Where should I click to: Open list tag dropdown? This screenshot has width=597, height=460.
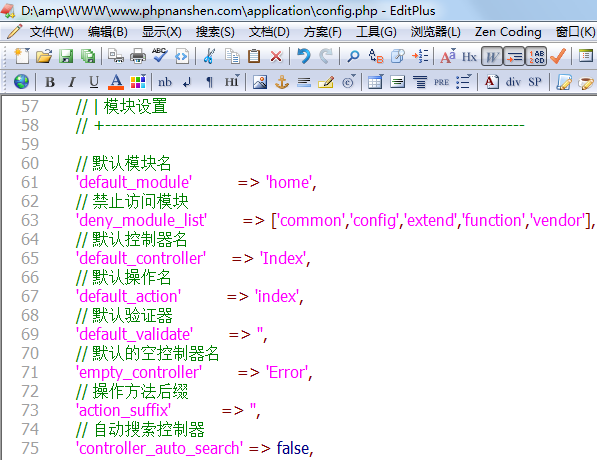[464, 81]
